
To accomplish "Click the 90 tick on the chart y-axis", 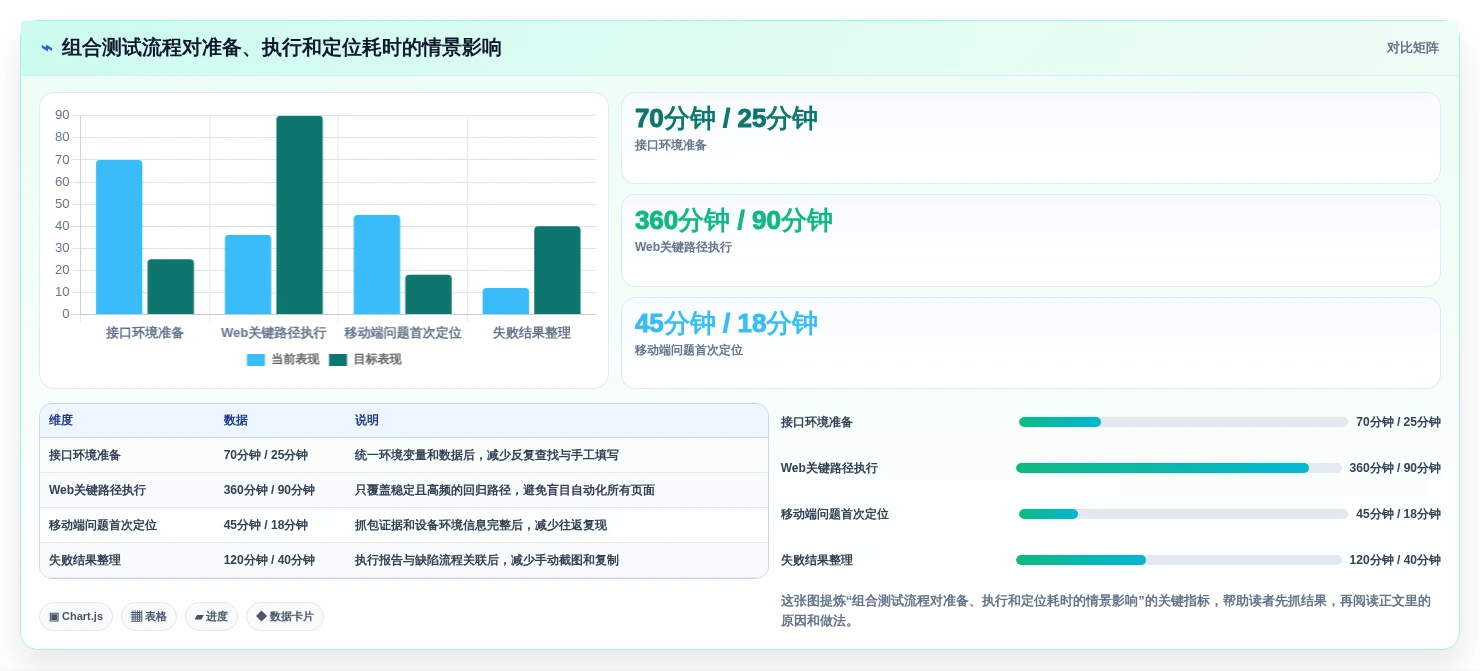I will click(62, 115).
